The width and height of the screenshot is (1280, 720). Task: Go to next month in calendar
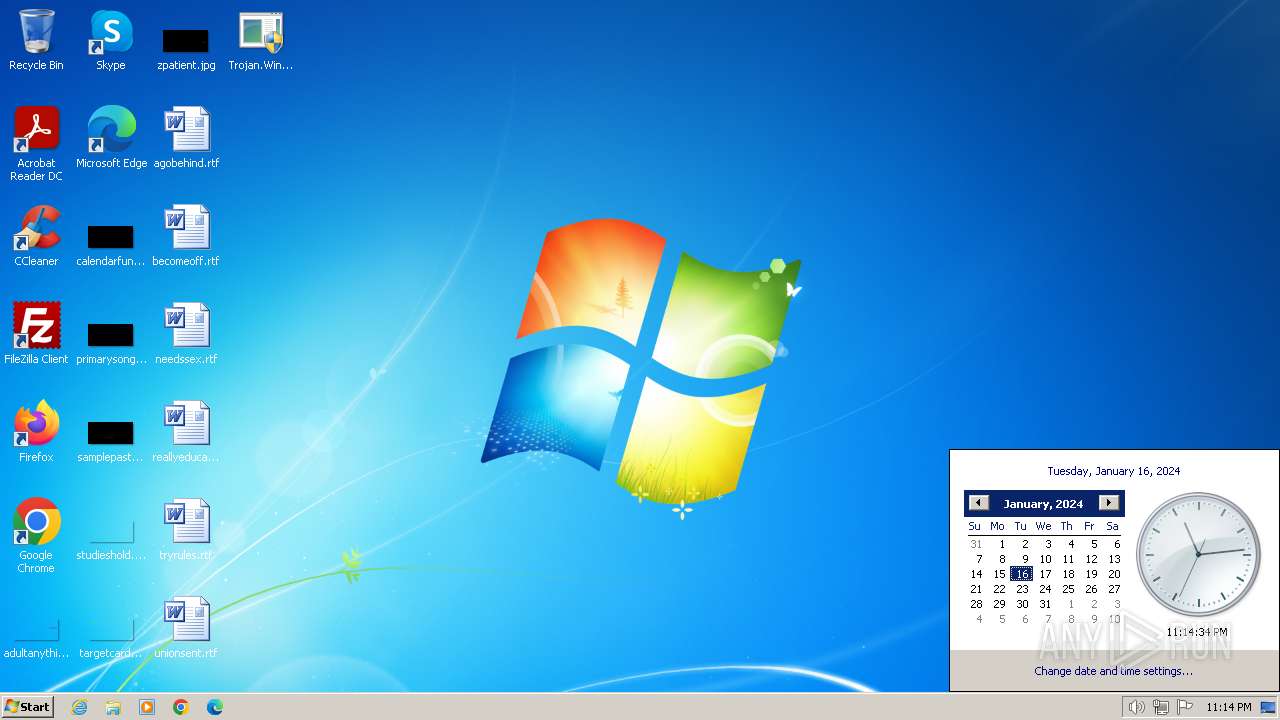point(1109,503)
